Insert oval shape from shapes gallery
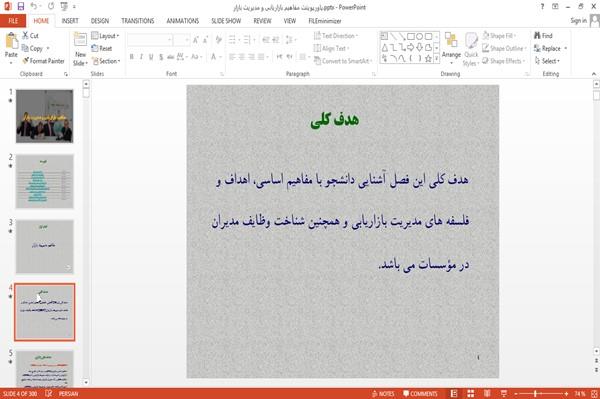This screenshot has width=600, height=399. coord(420,36)
